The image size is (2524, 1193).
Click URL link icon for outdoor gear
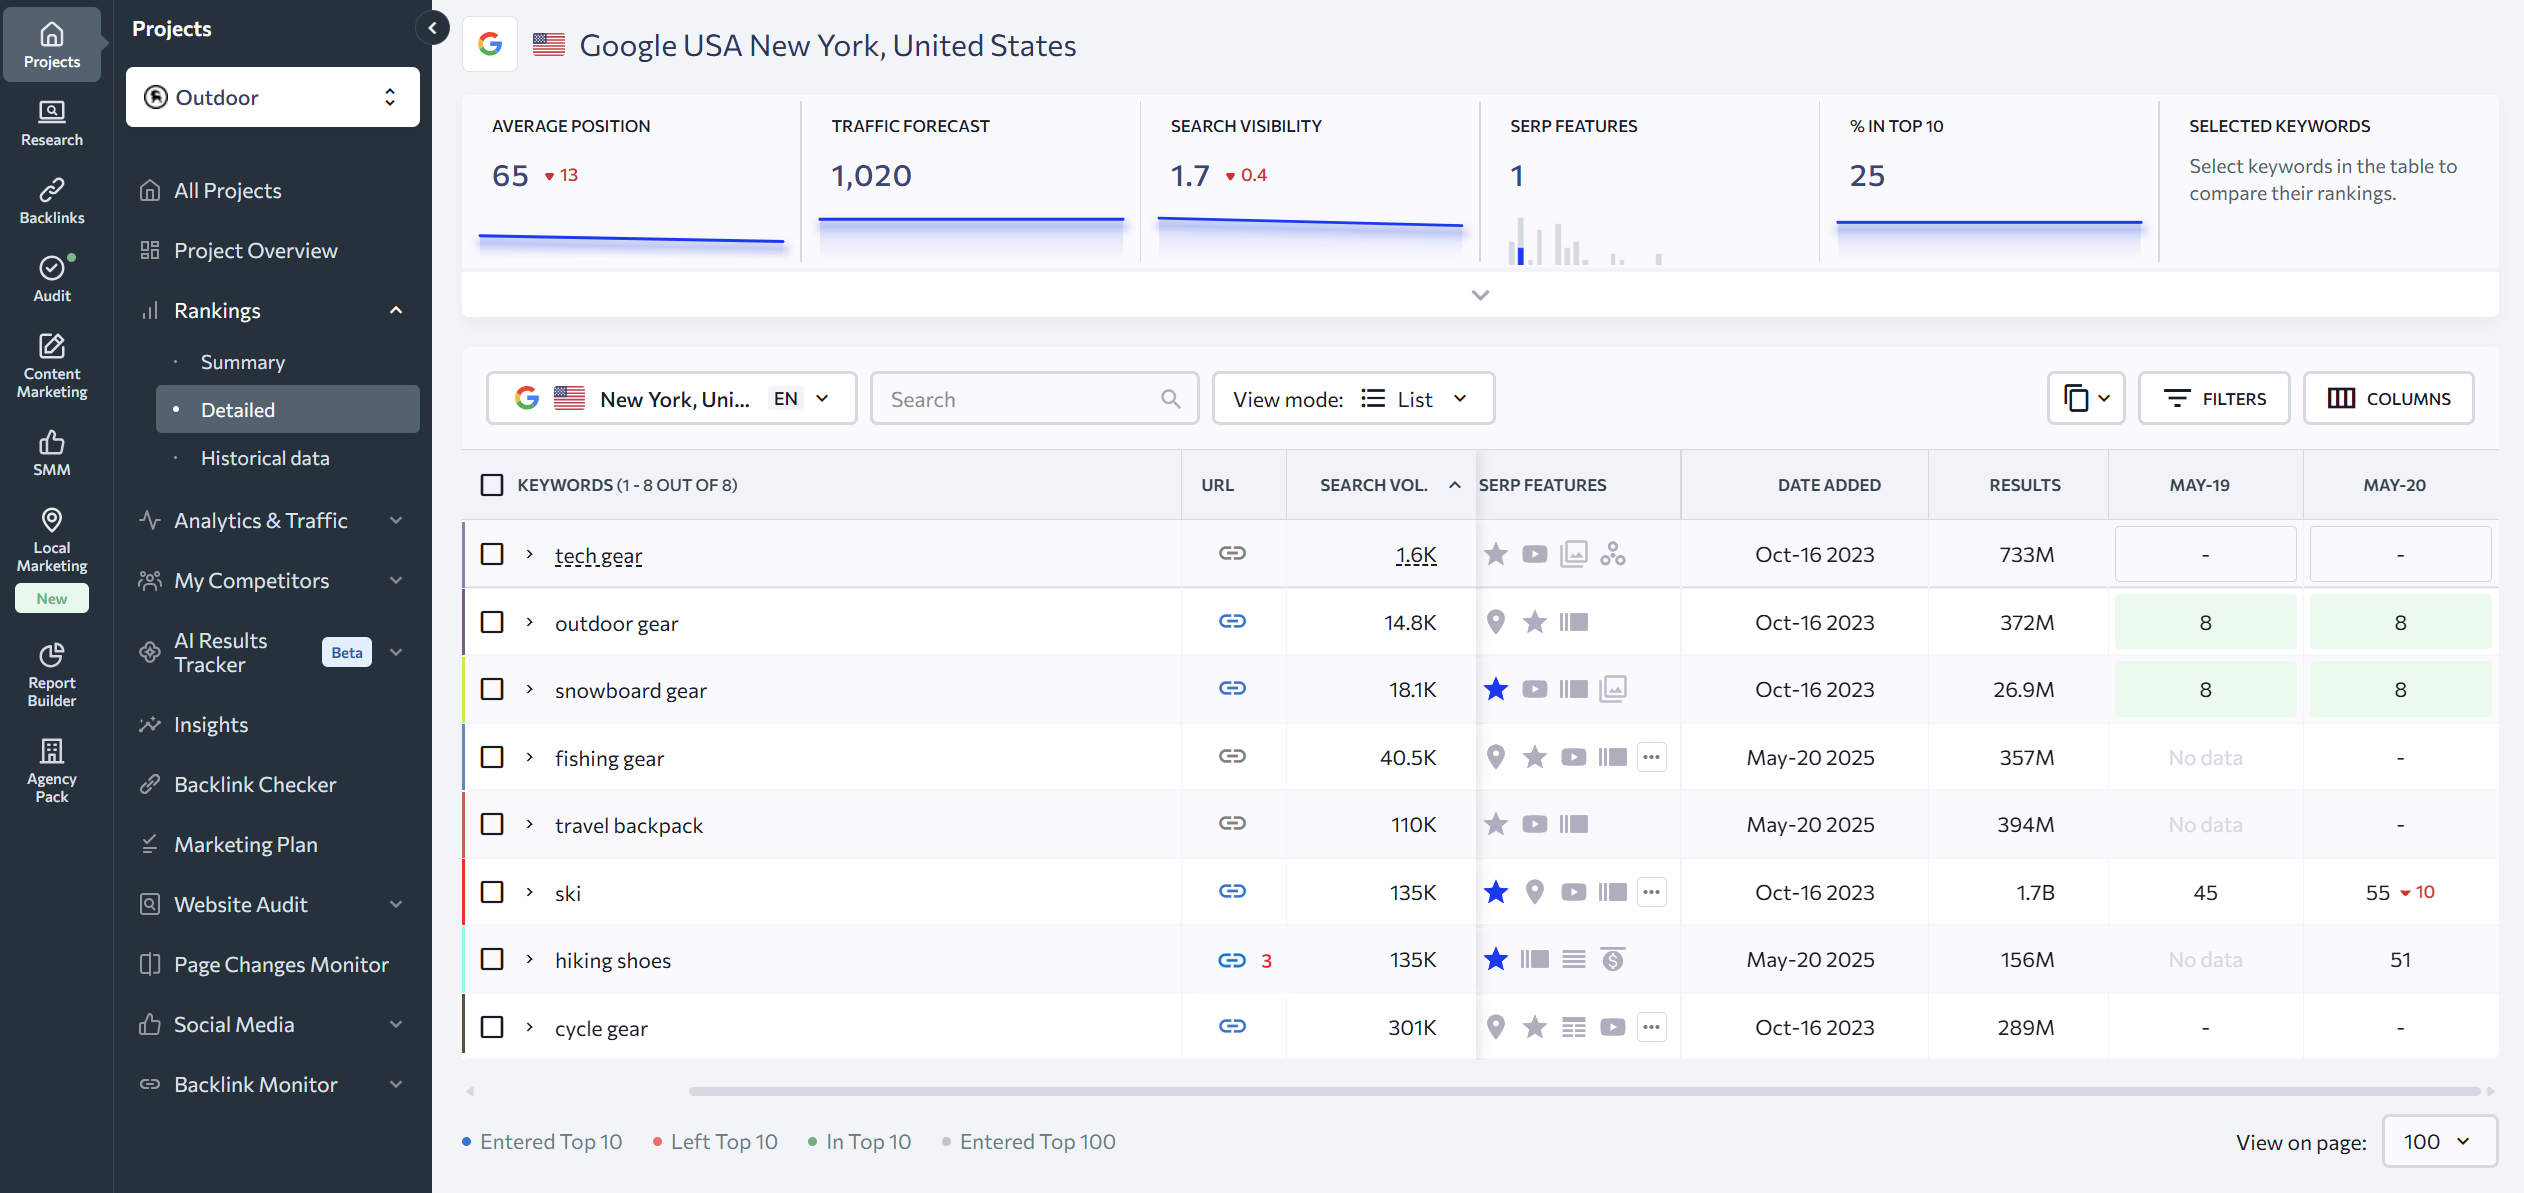pos(1232,622)
